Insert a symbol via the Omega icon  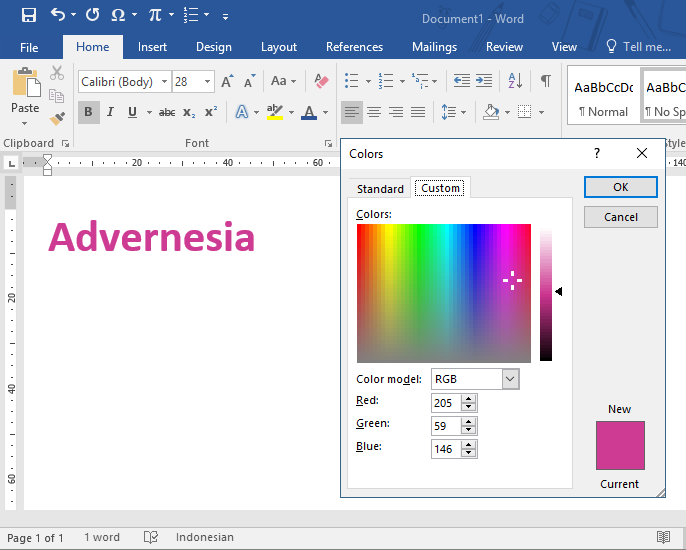pos(118,15)
